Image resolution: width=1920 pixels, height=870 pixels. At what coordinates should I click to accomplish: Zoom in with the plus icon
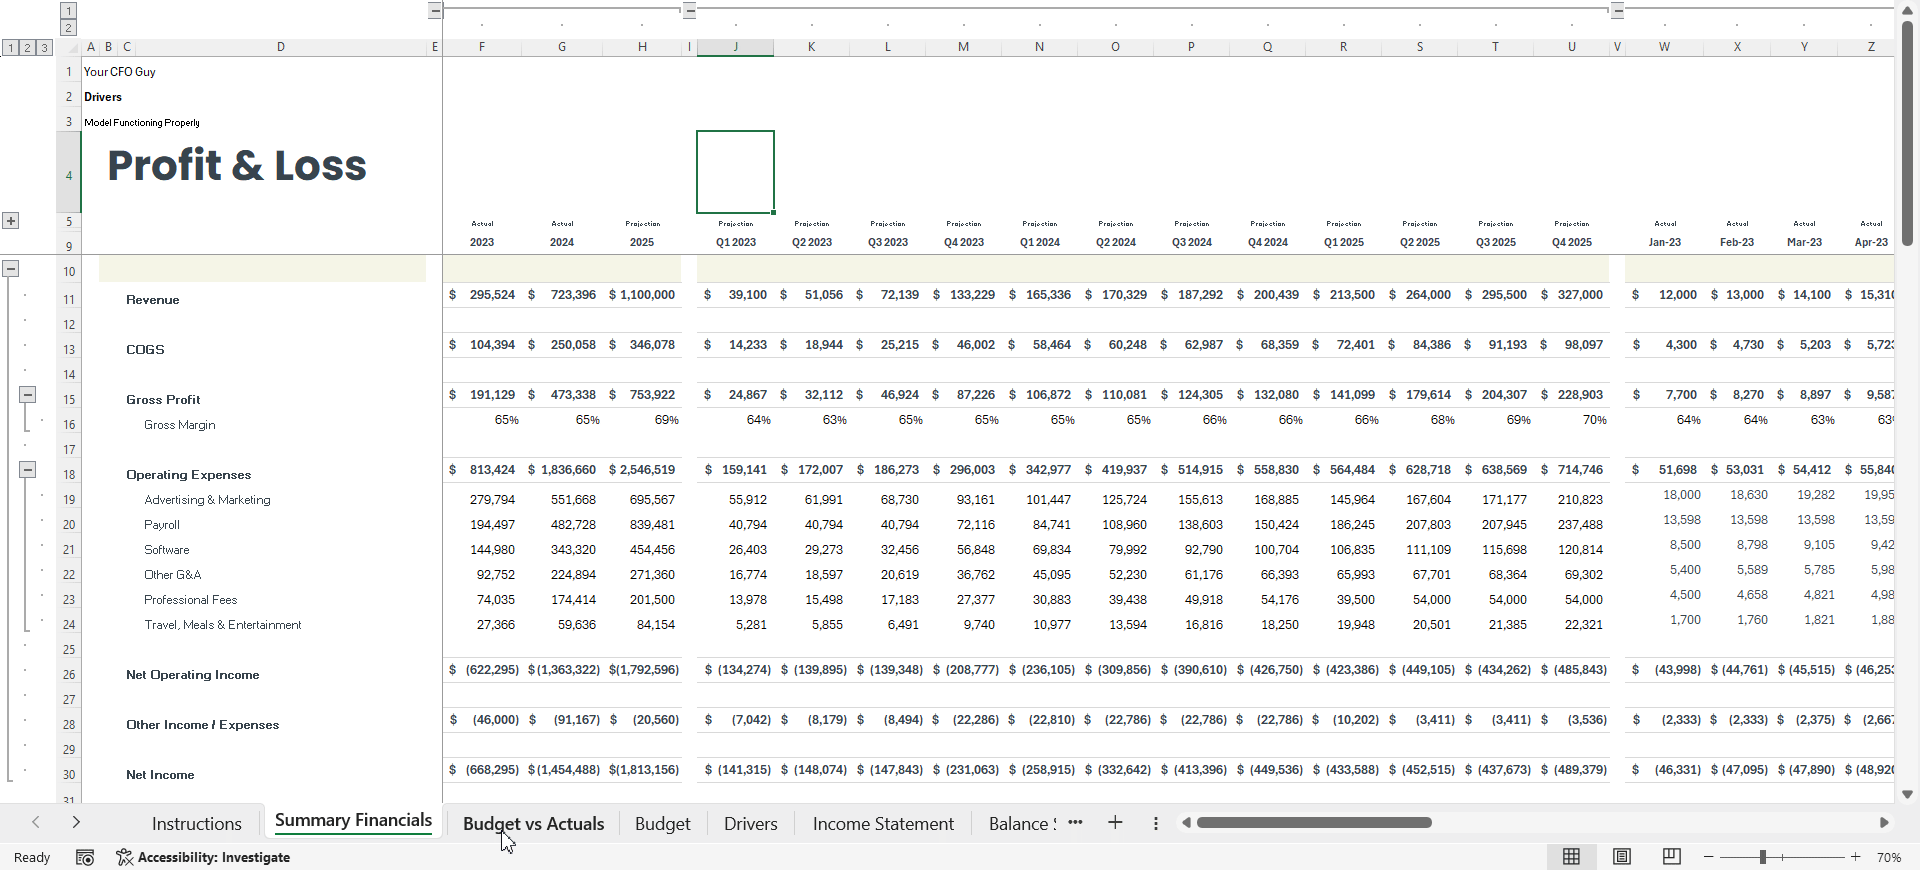[1856, 857]
